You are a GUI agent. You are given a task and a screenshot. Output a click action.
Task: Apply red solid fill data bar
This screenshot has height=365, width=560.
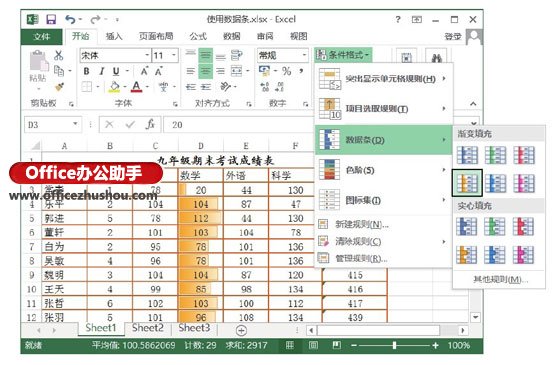tap(523, 227)
